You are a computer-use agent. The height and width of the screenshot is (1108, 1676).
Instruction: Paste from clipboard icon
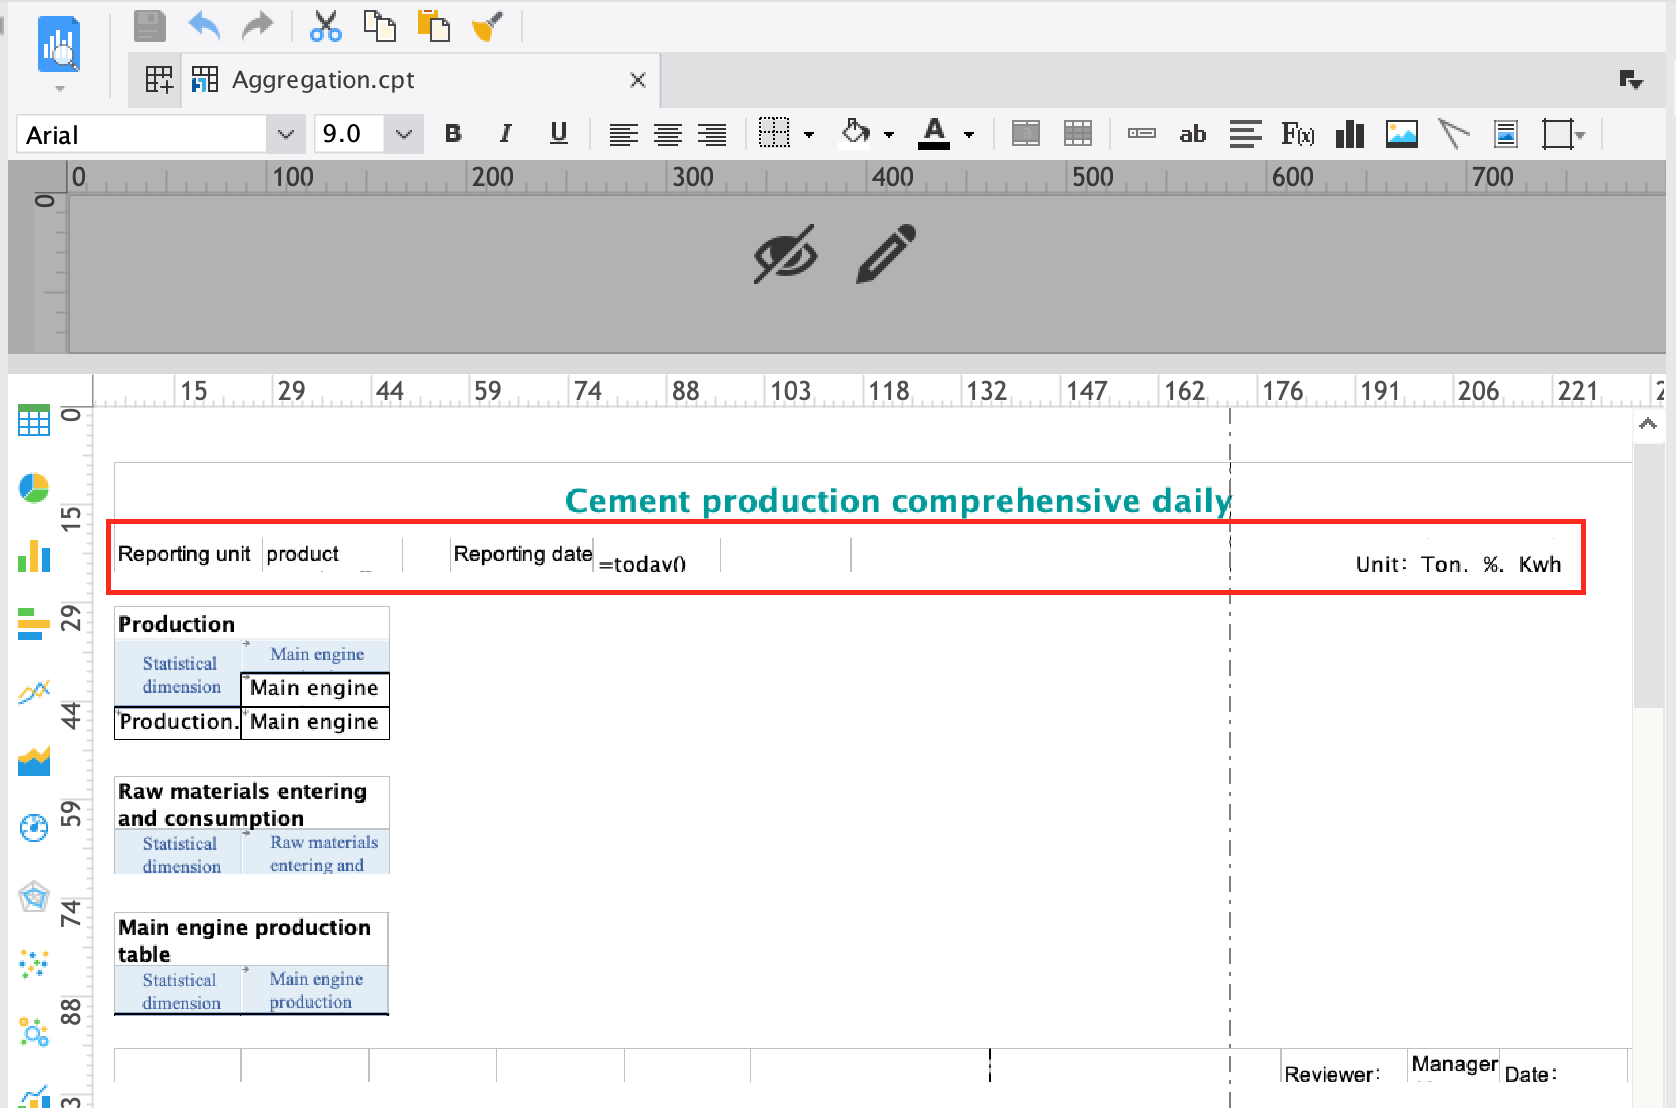tap(433, 26)
